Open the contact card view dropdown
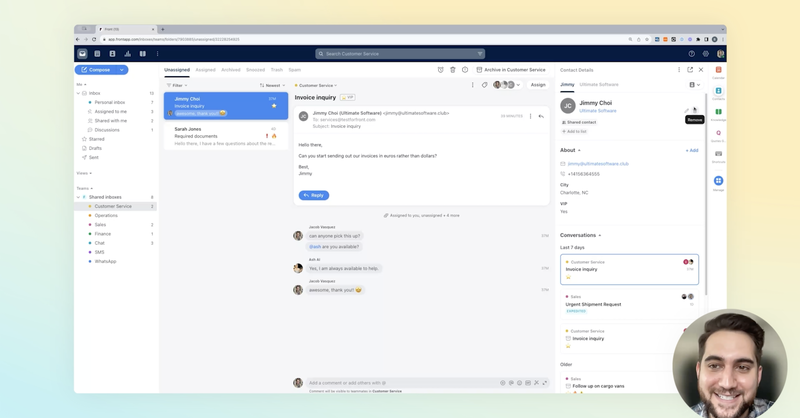 [x=695, y=85]
